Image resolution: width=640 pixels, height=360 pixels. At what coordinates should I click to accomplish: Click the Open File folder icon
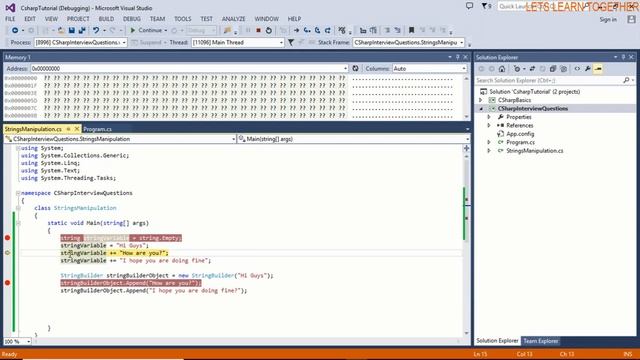pyautogui.click(x=61, y=30)
